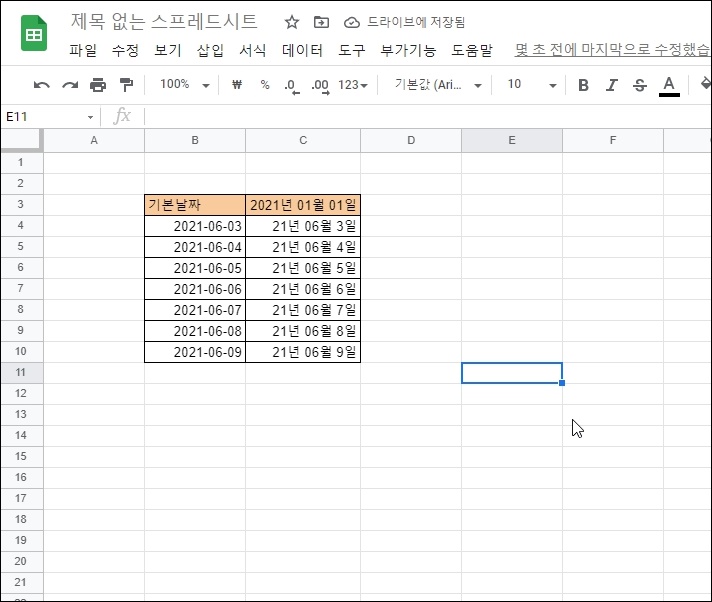Screen dimensions: 712x602
Task: Click the fill handle of cell E11
Action: pos(562,383)
